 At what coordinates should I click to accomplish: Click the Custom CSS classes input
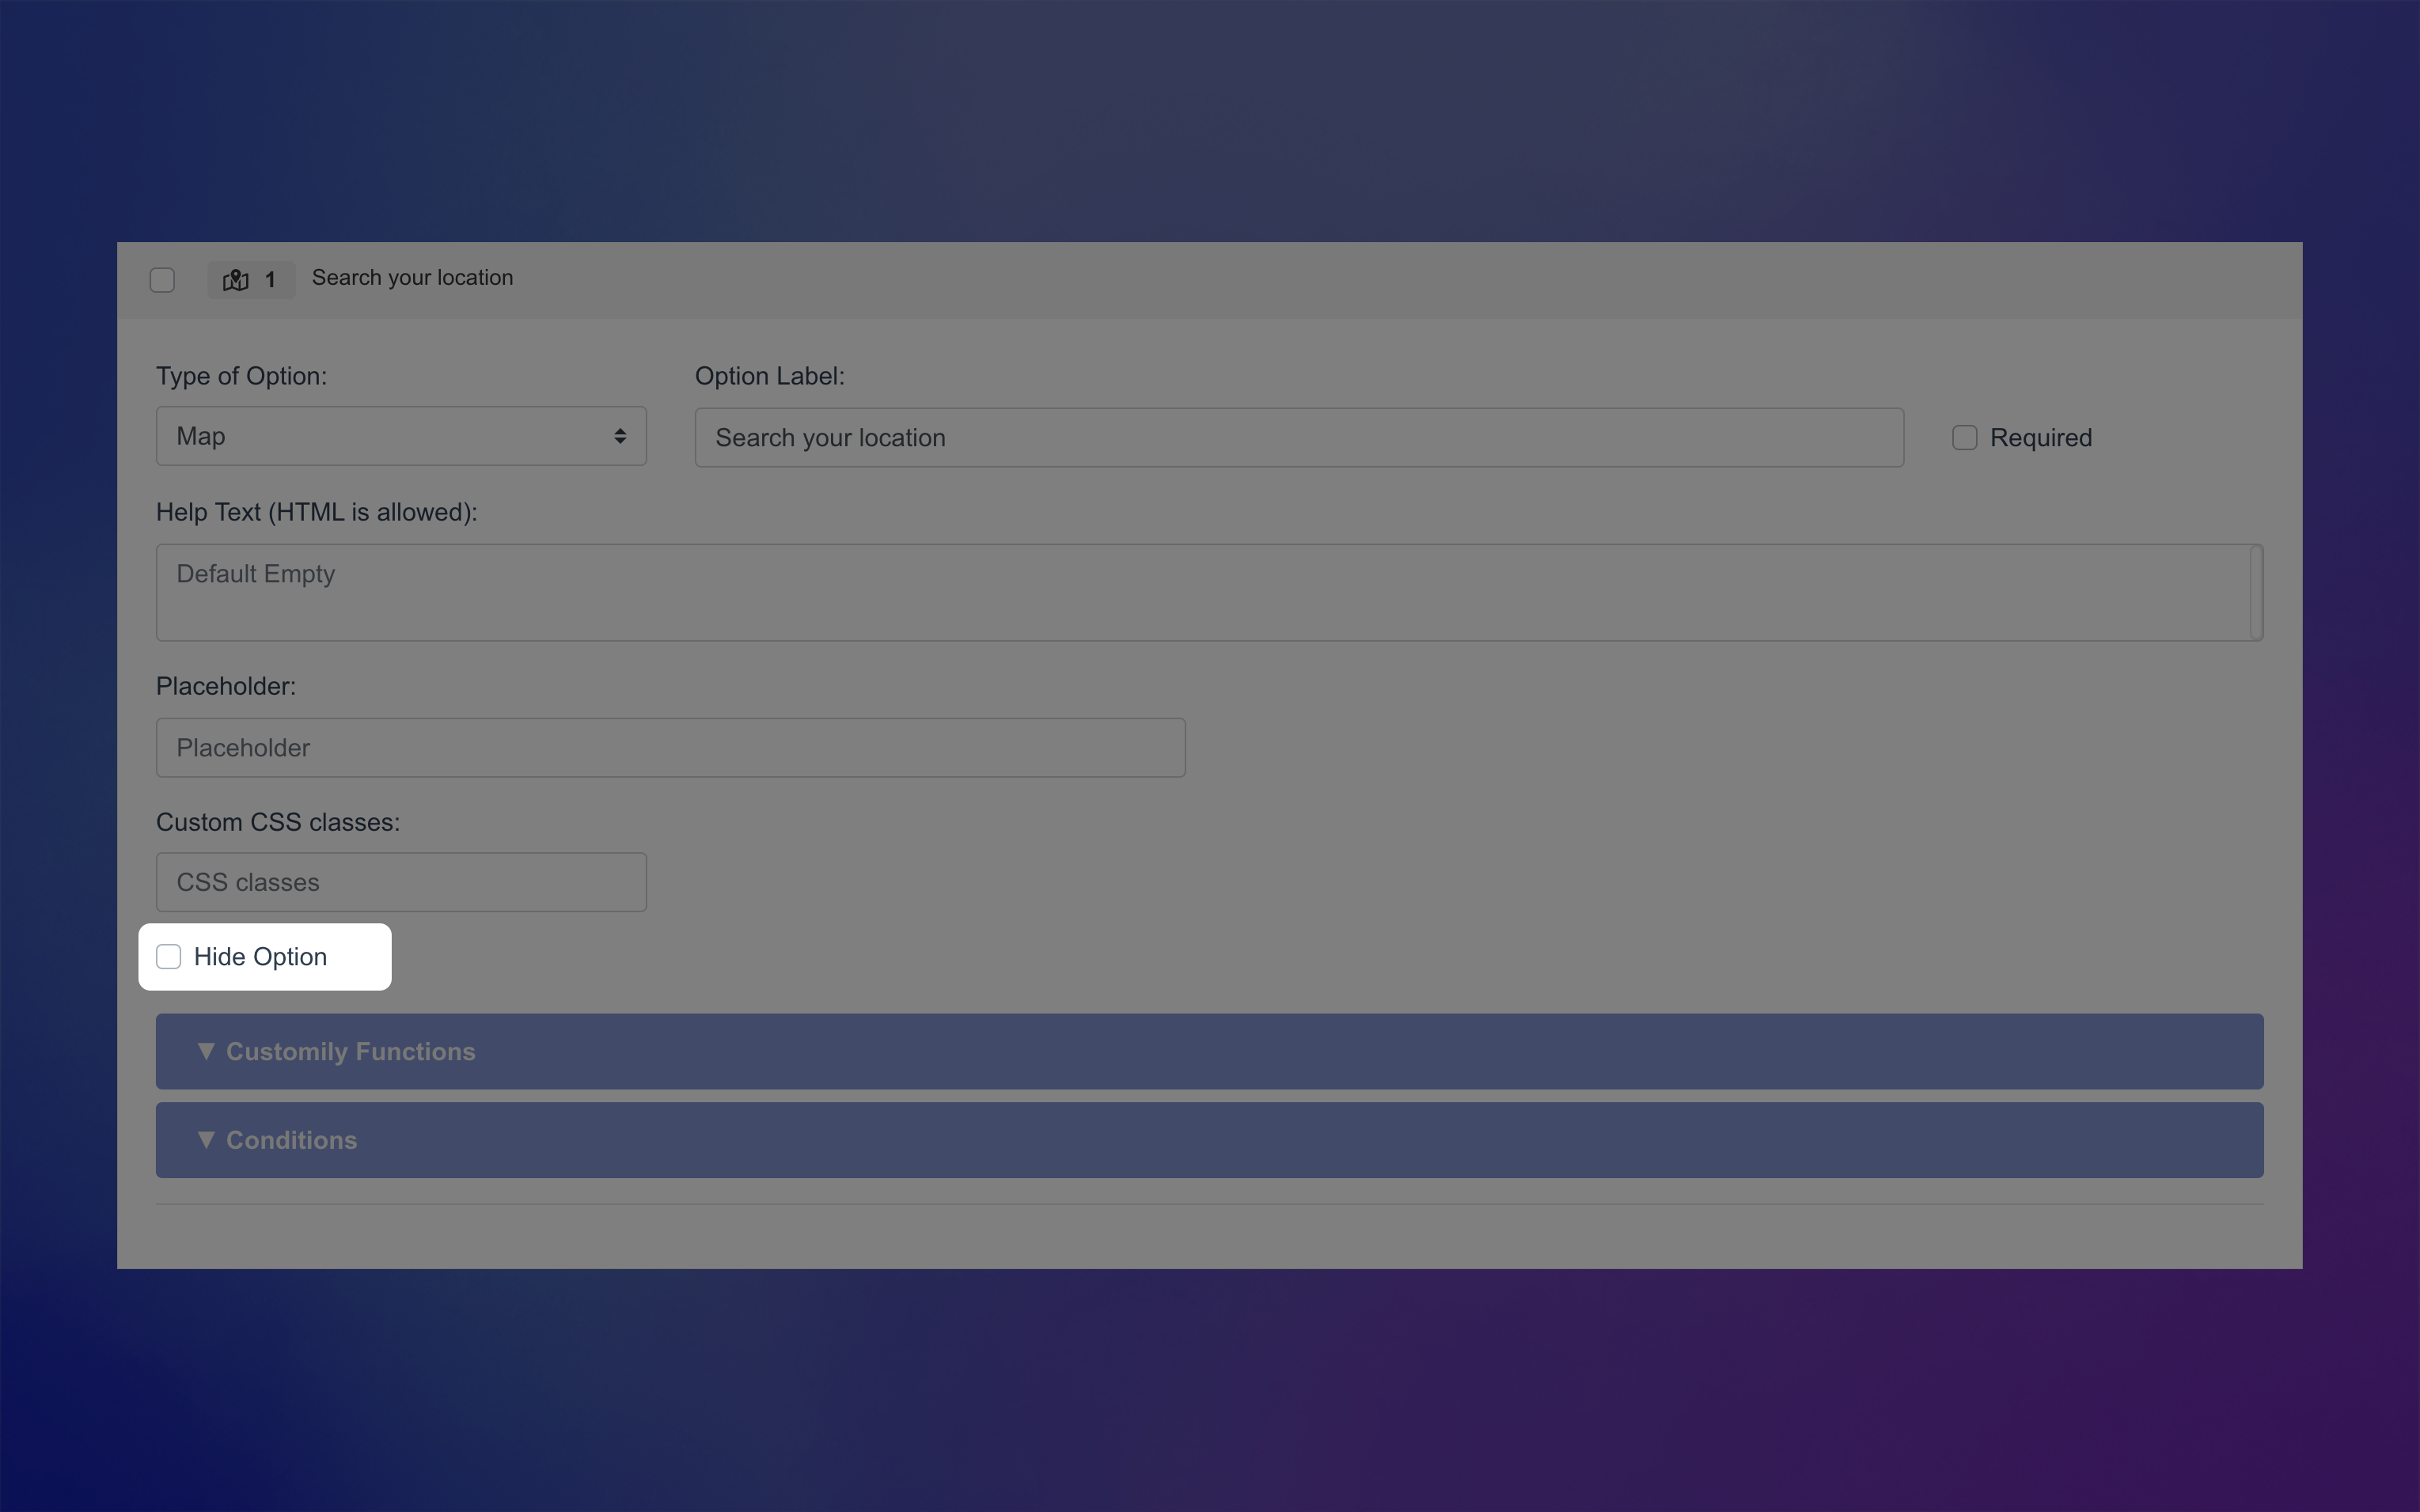tap(400, 882)
